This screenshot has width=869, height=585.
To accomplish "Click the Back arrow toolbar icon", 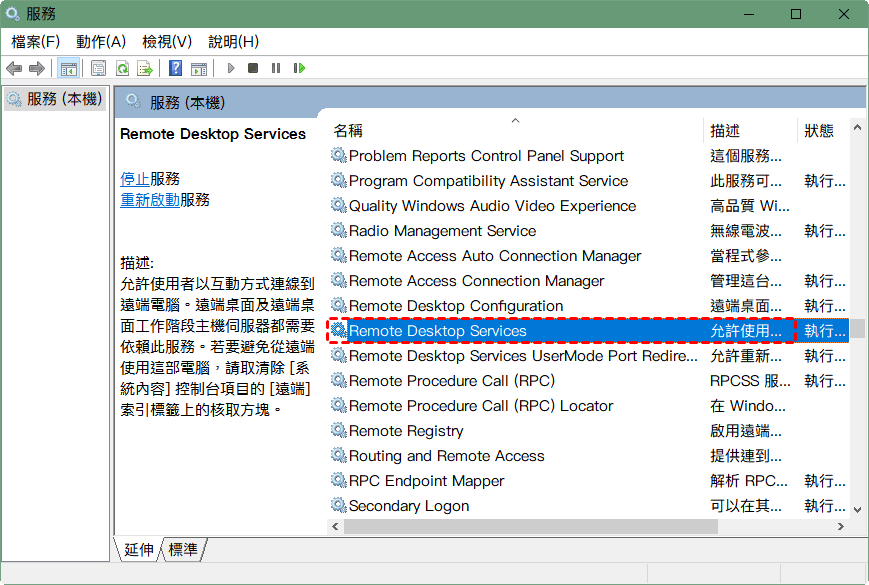I will (14, 69).
